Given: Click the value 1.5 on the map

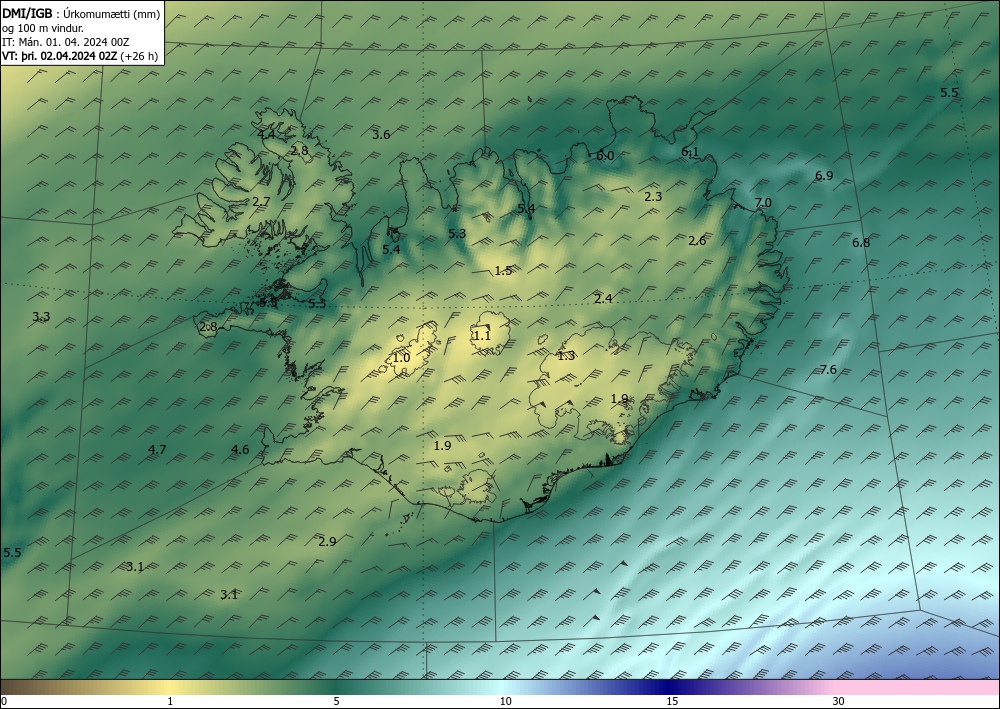Looking at the screenshot, I should [503, 270].
